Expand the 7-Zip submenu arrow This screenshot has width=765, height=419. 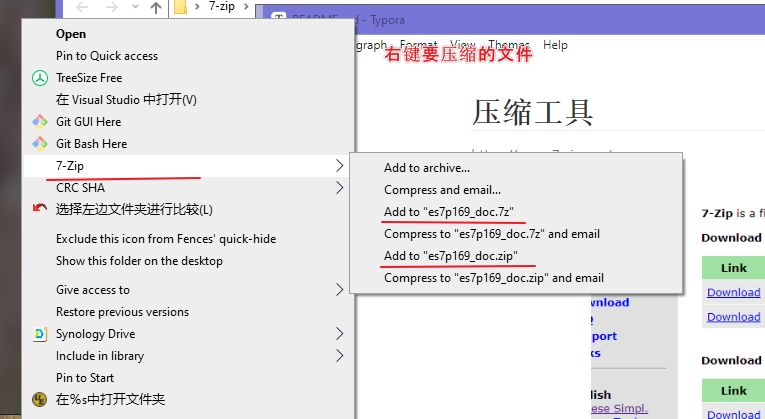click(340, 166)
